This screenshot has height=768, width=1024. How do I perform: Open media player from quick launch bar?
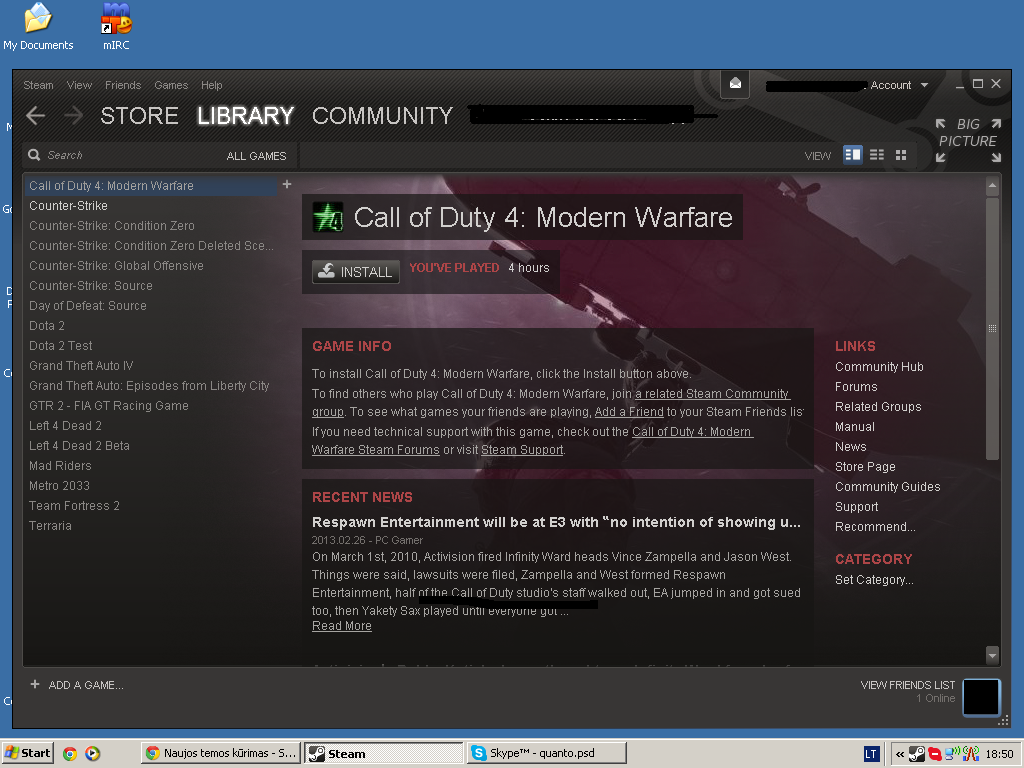click(93, 754)
